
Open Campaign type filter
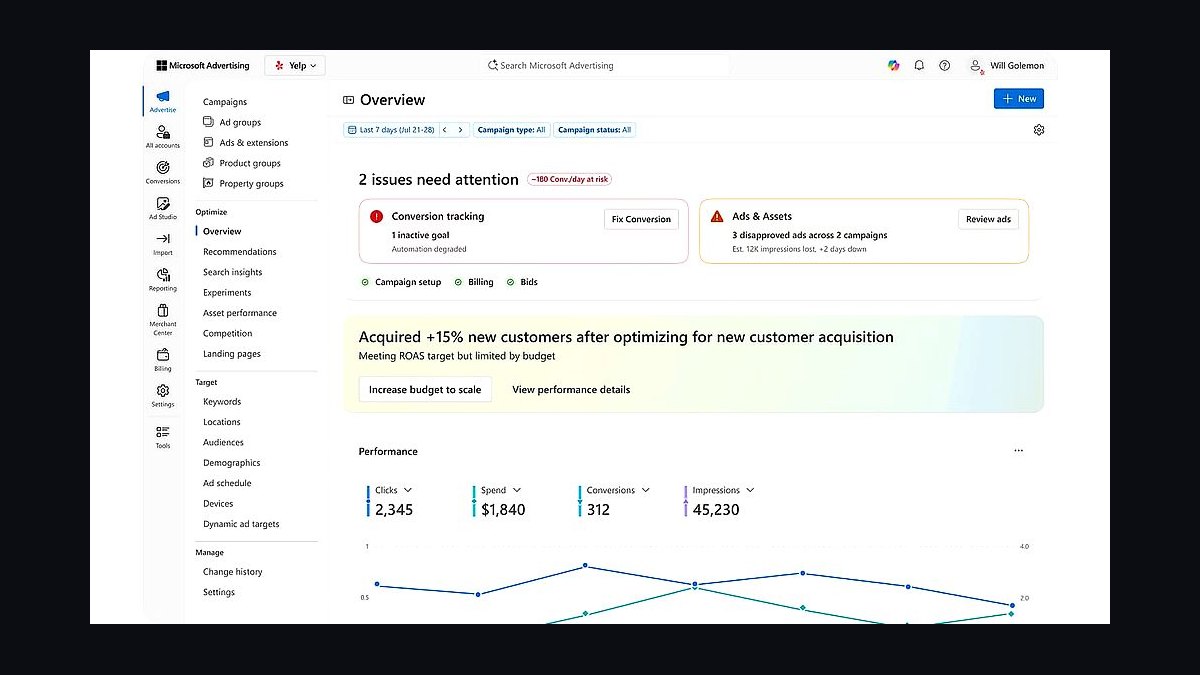(x=511, y=130)
